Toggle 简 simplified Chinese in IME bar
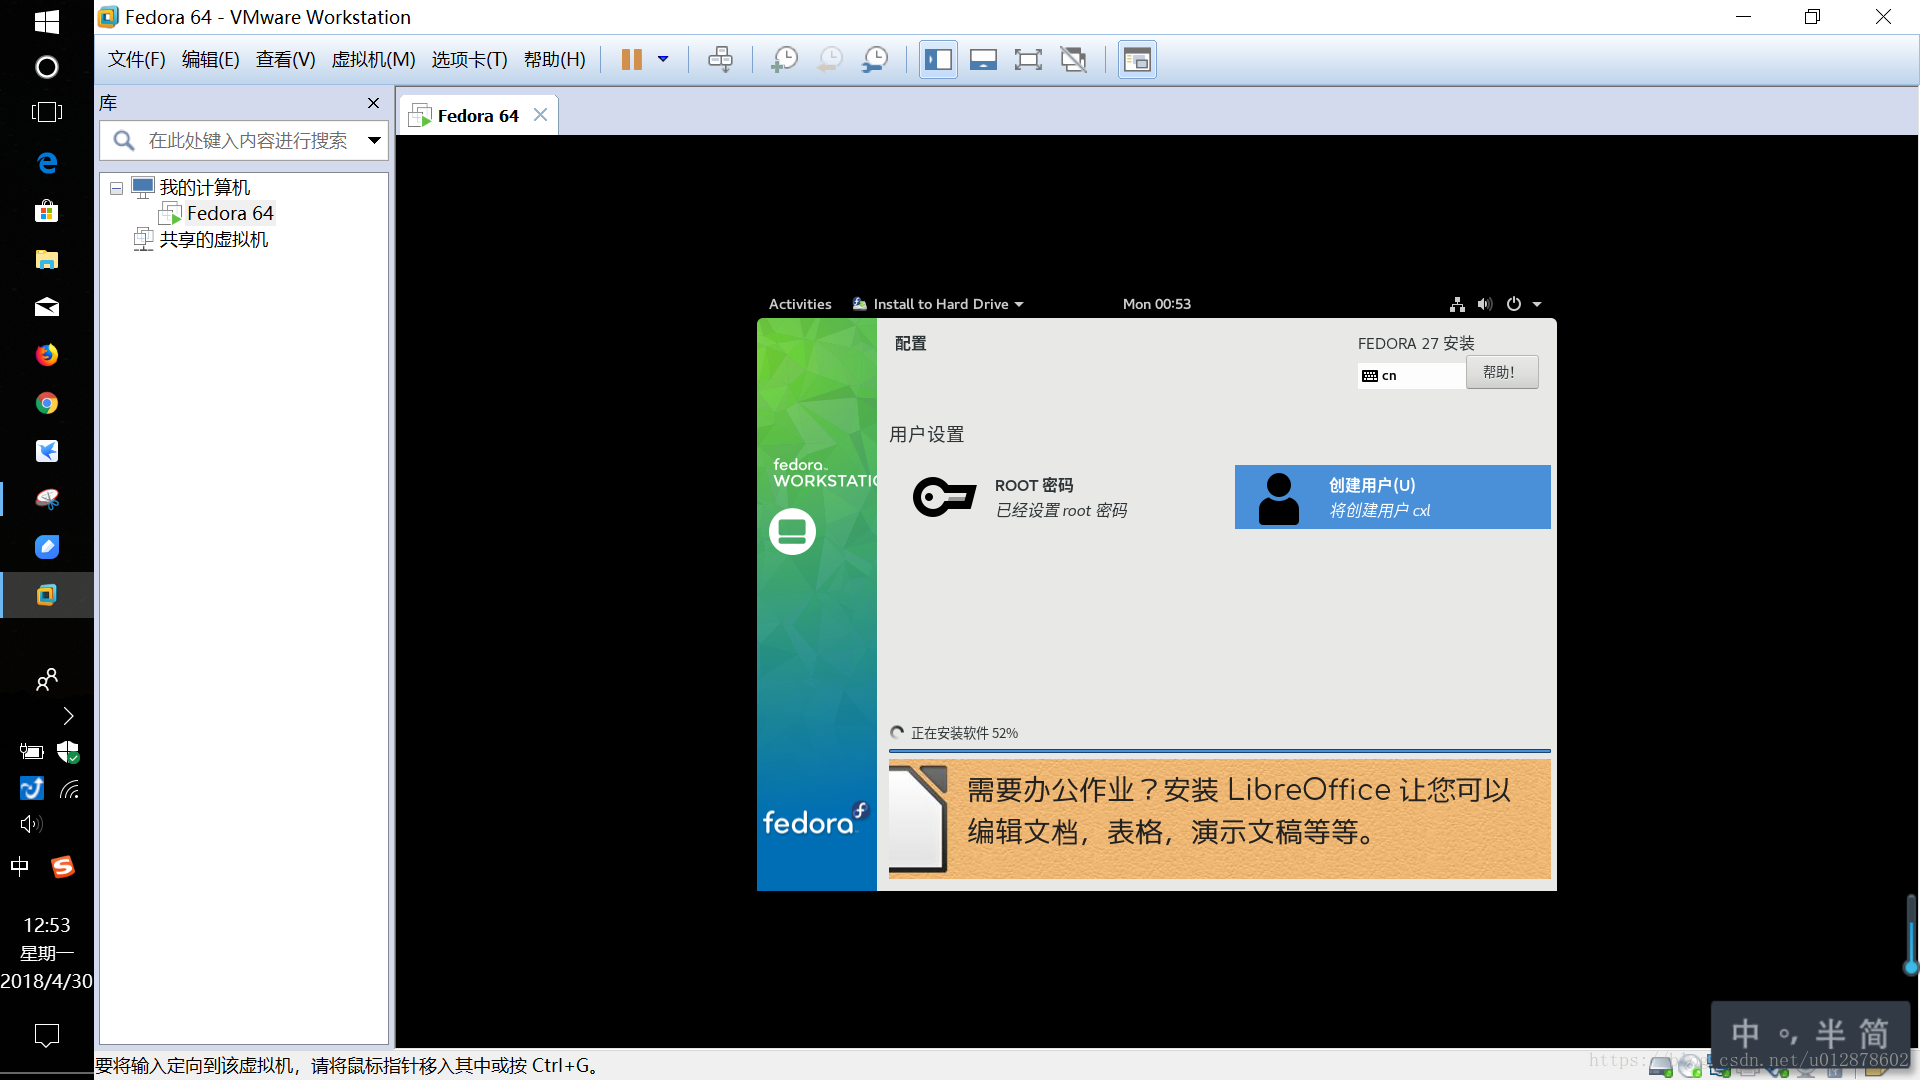Viewport: 1920px width, 1080px height. [1874, 1033]
